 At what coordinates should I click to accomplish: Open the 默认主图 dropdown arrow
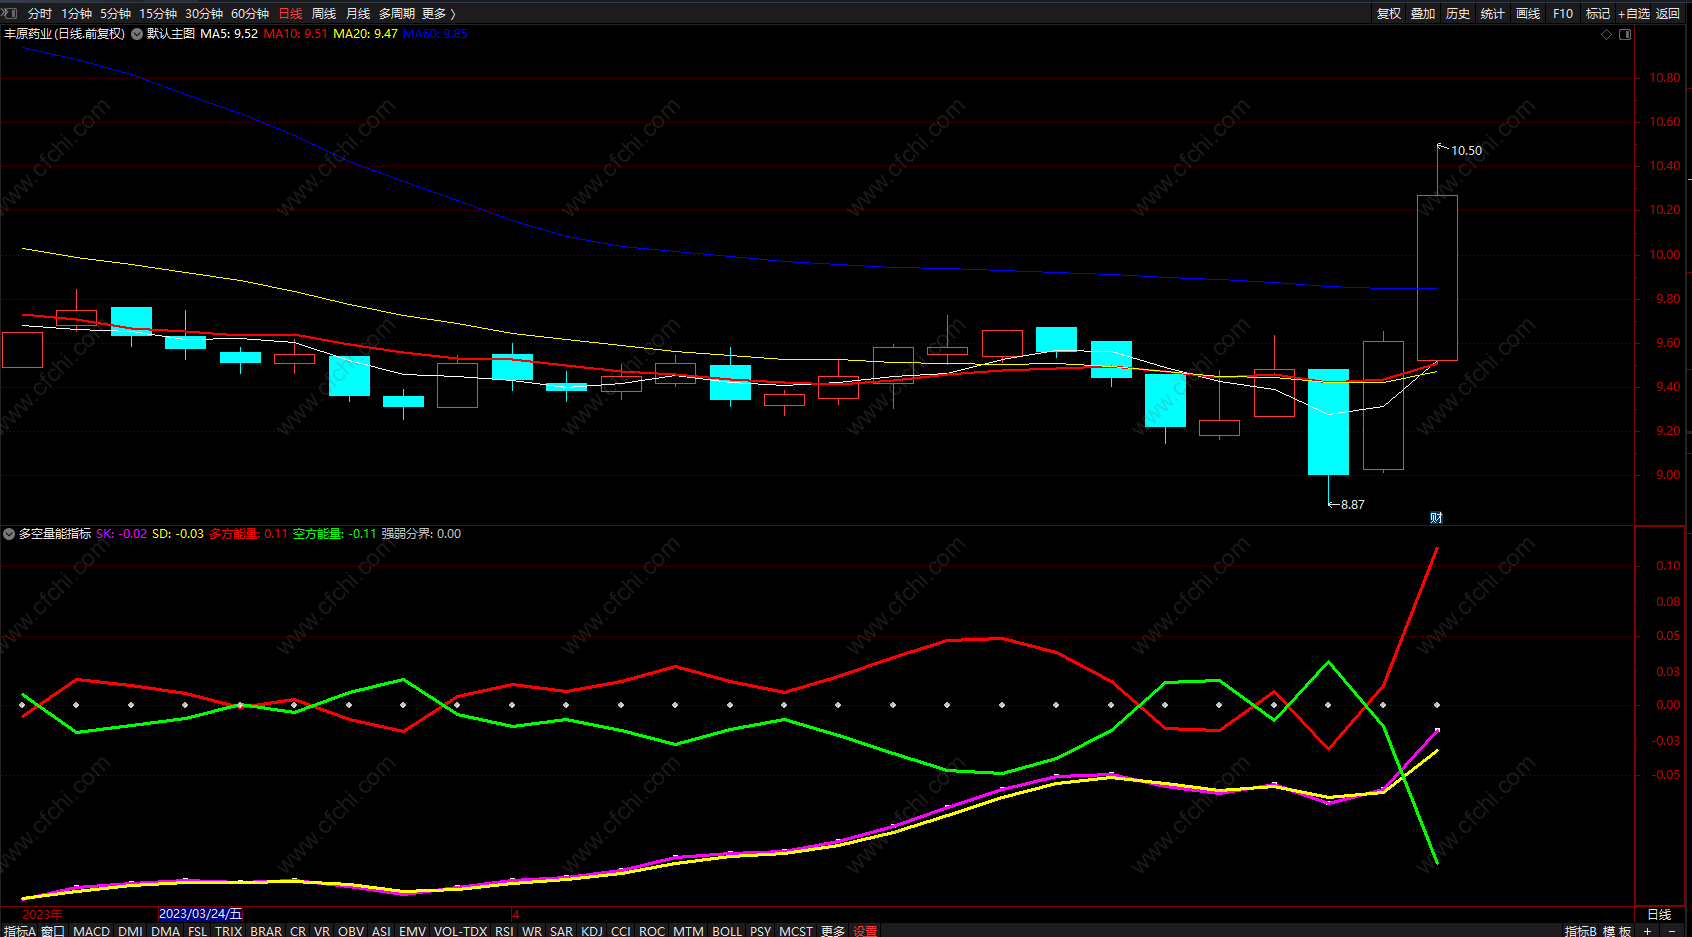(137, 34)
